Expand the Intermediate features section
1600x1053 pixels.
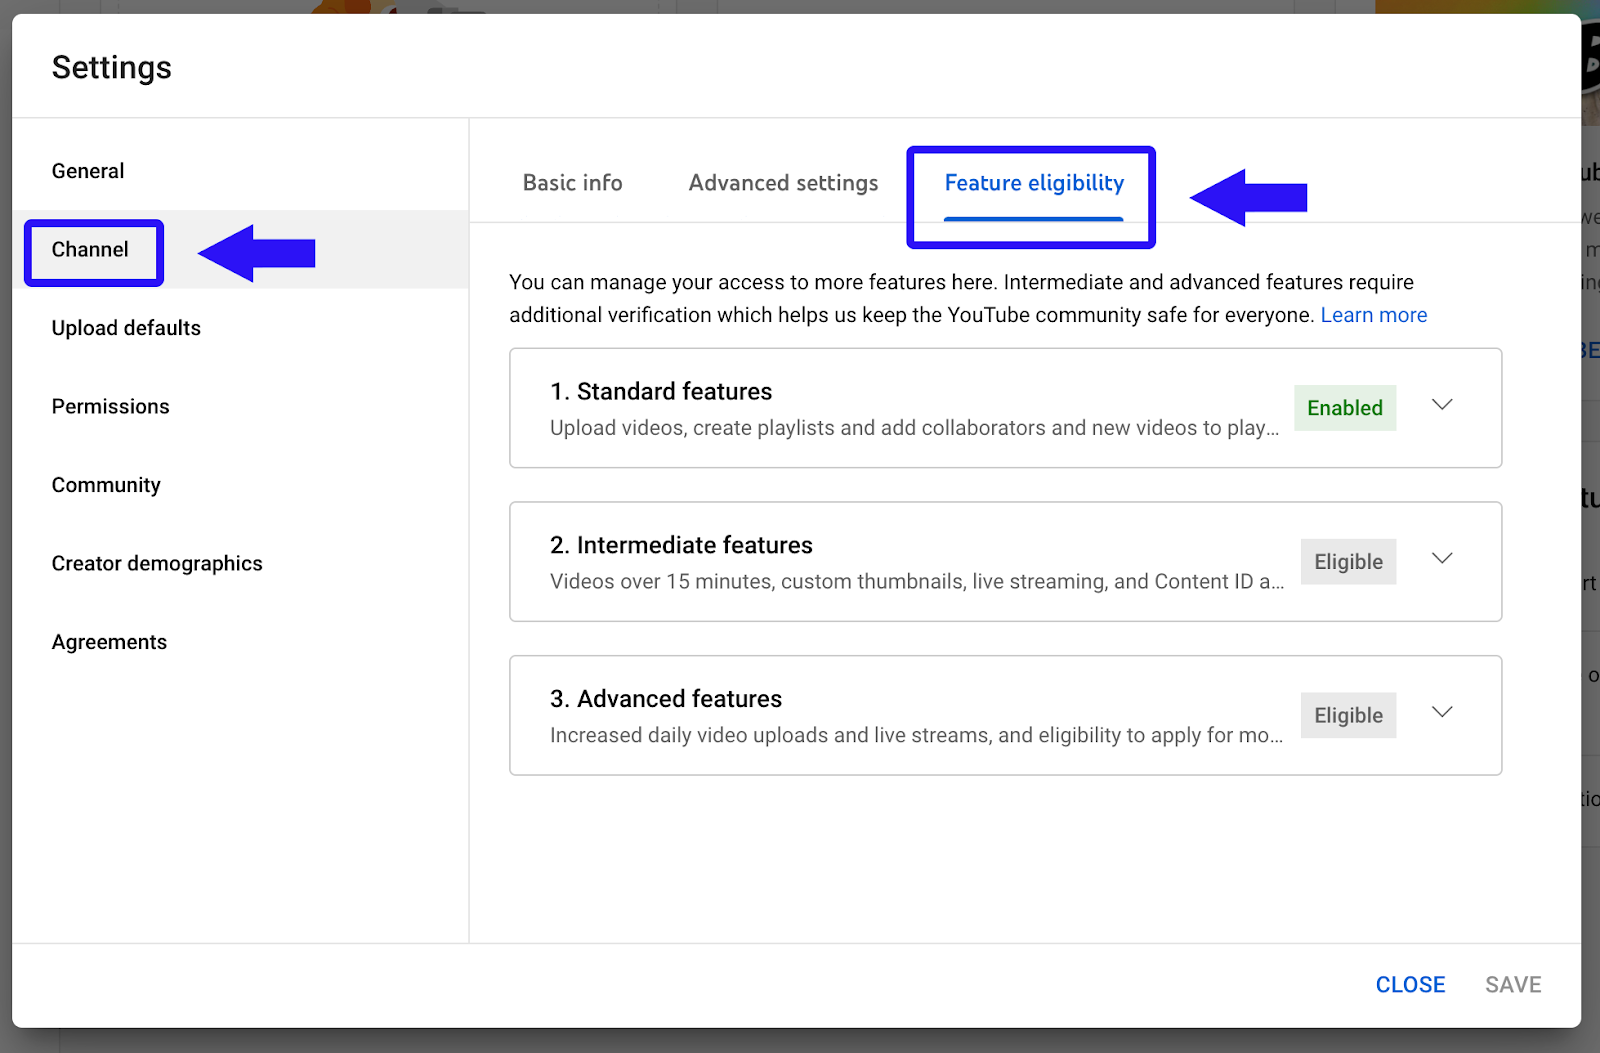pyautogui.click(x=1442, y=559)
